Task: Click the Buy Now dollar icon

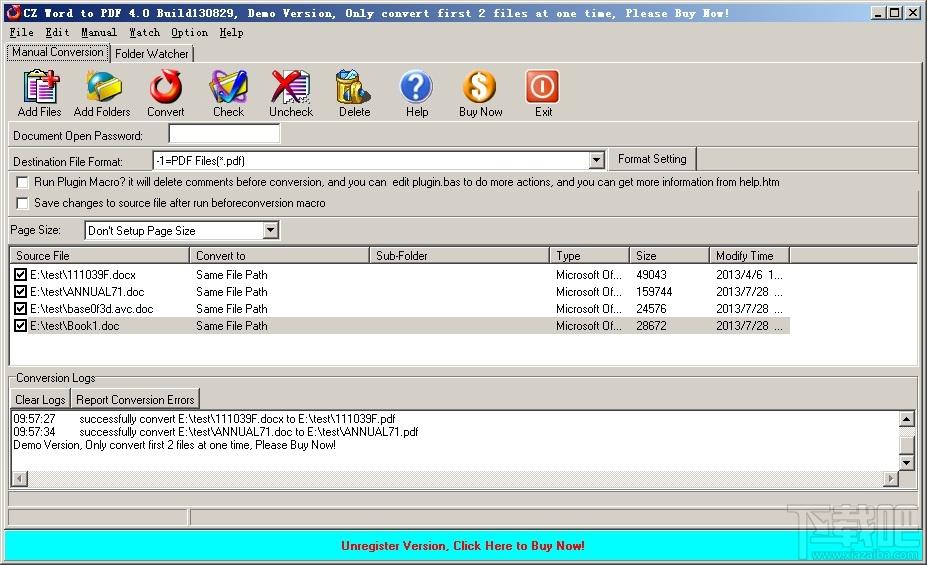Action: point(479,87)
